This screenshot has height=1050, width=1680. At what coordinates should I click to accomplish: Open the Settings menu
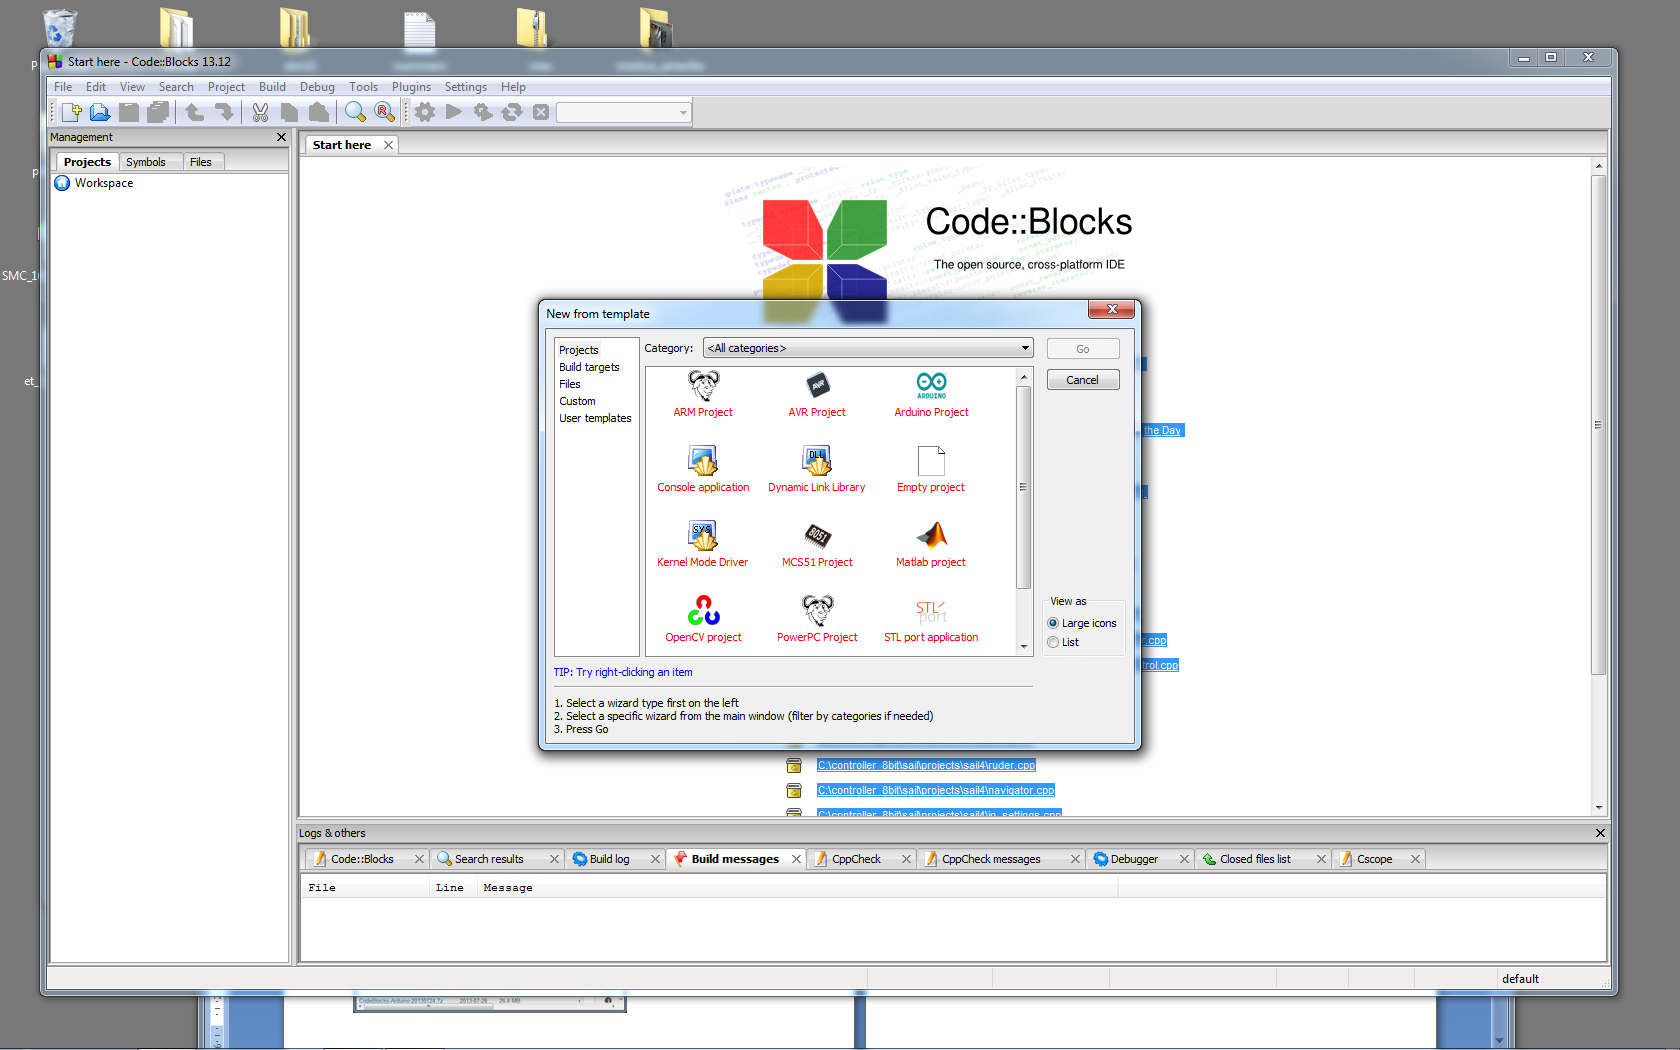[465, 87]
